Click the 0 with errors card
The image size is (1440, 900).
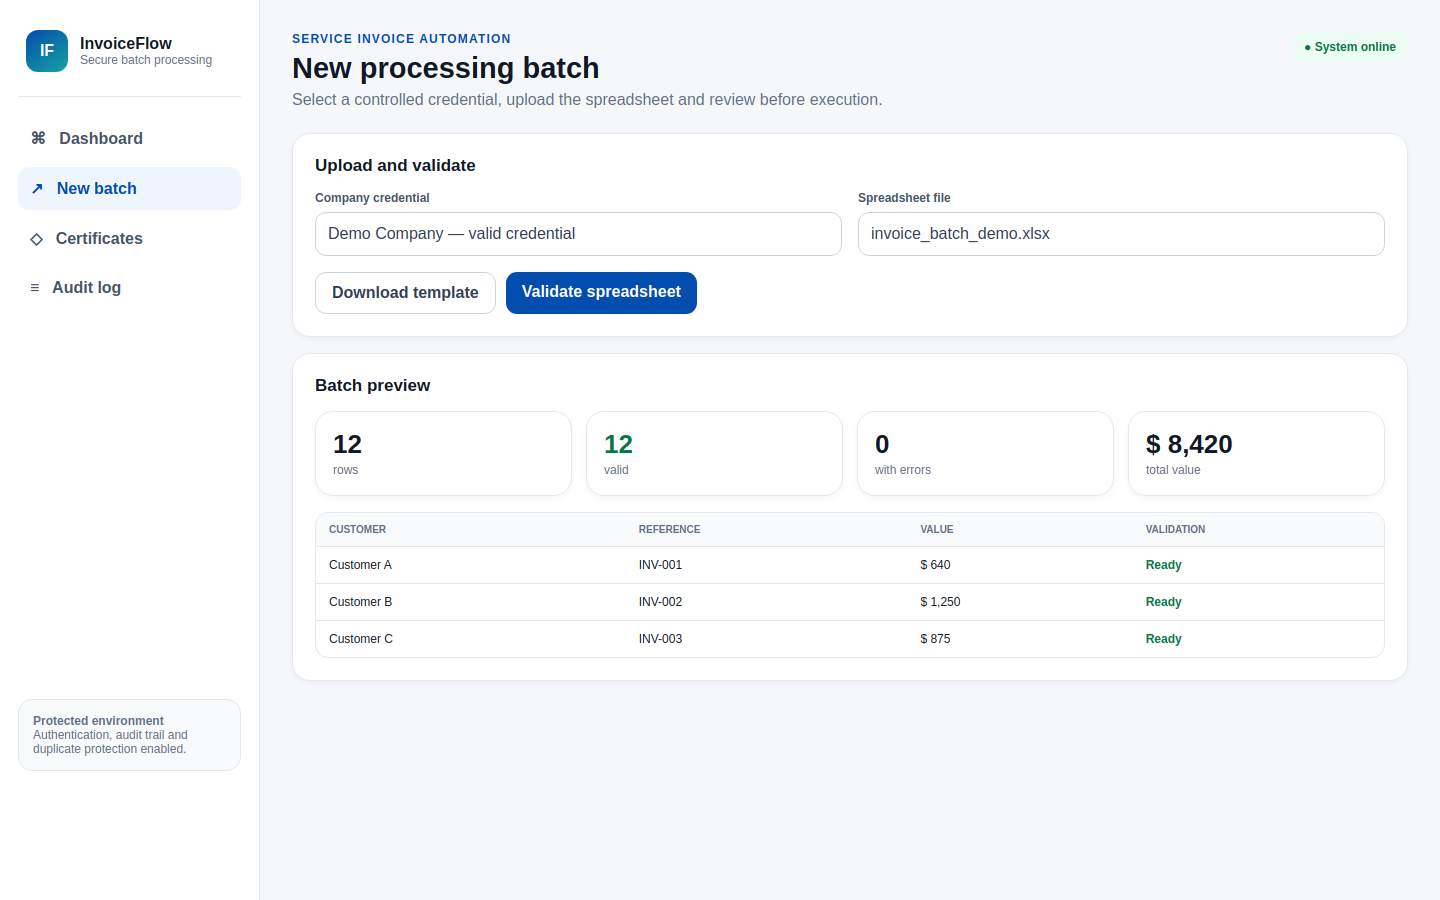pyautogui.click(x=985, y=454)
